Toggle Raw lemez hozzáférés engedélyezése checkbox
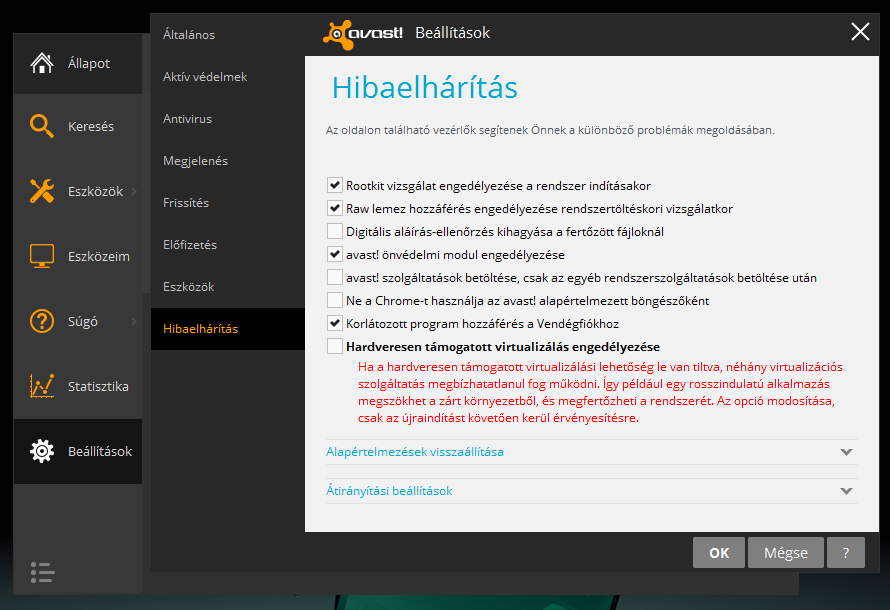Screen dimensions: 890x610 click(335, 208)
